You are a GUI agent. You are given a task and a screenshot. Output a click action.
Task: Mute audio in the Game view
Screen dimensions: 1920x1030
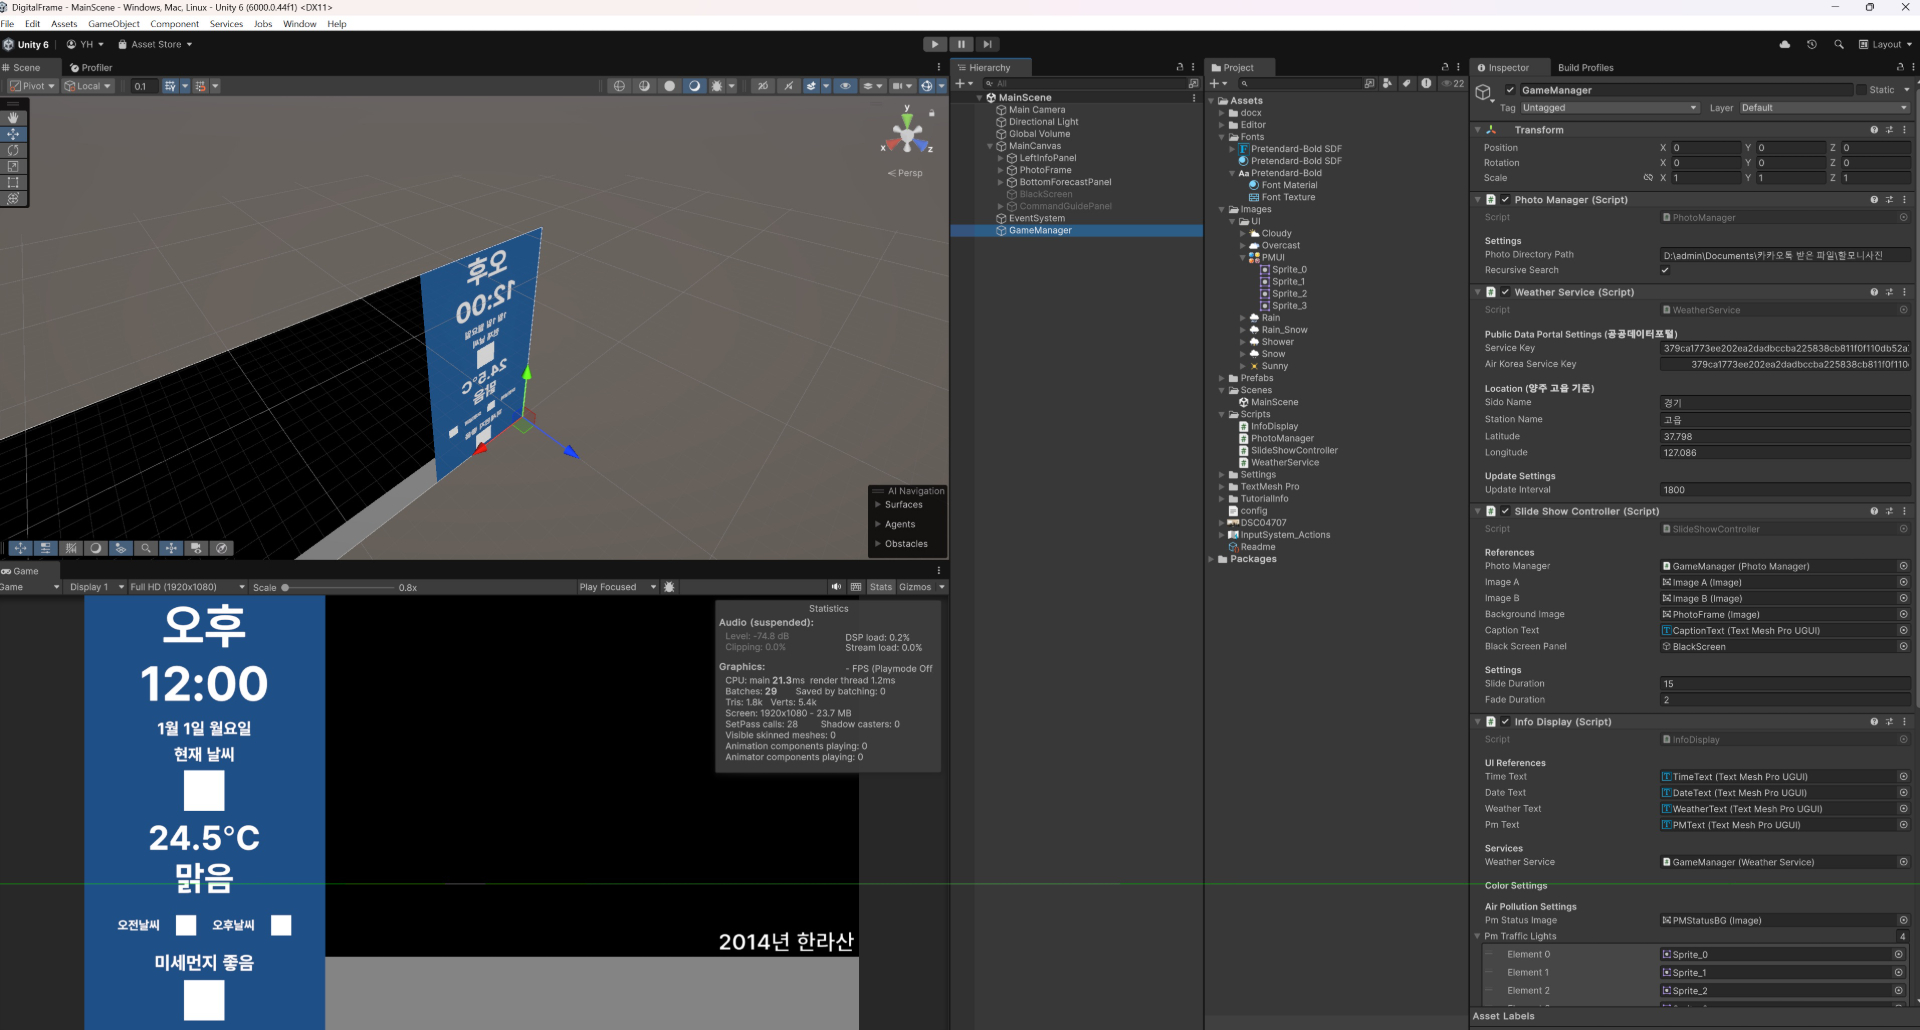[836, 587]
